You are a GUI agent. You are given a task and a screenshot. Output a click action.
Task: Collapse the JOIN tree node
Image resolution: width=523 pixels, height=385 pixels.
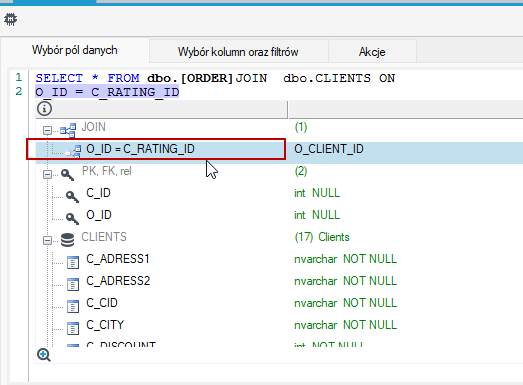point(47,130)
